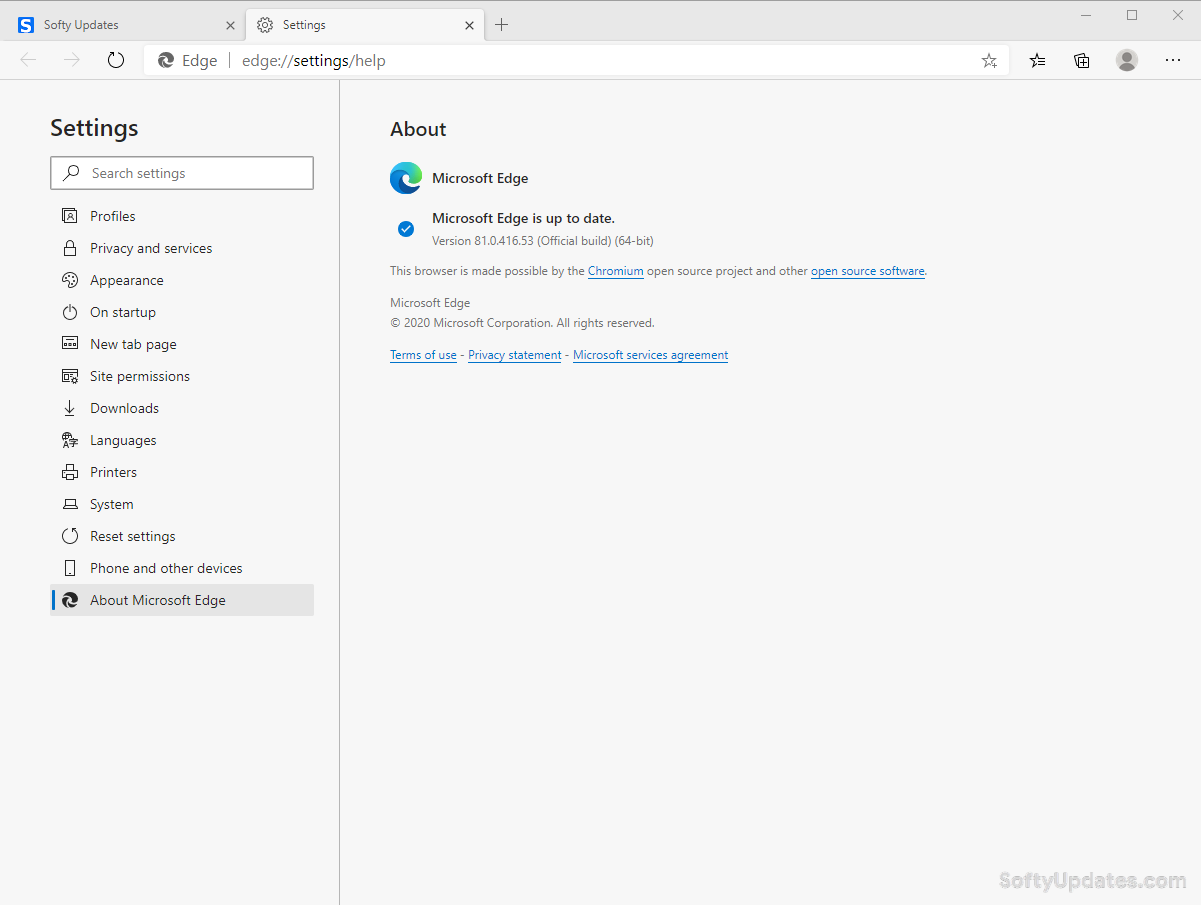Viewport: 1201px width, 905px height.
Task: Open the Settings and more menu
Action: coord(1173,60)
